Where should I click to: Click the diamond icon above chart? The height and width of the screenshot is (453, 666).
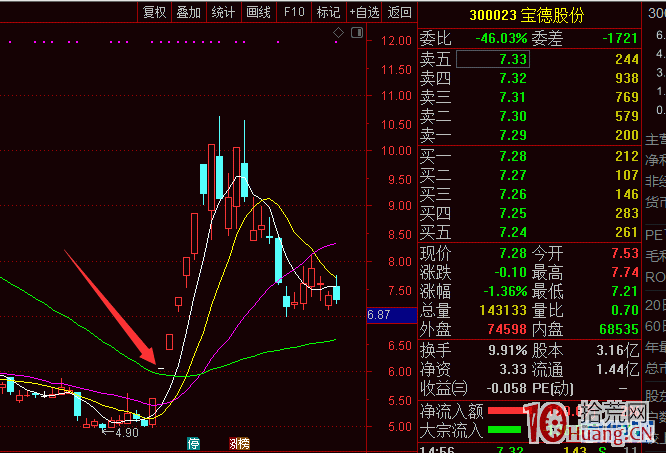click(338, 32)
